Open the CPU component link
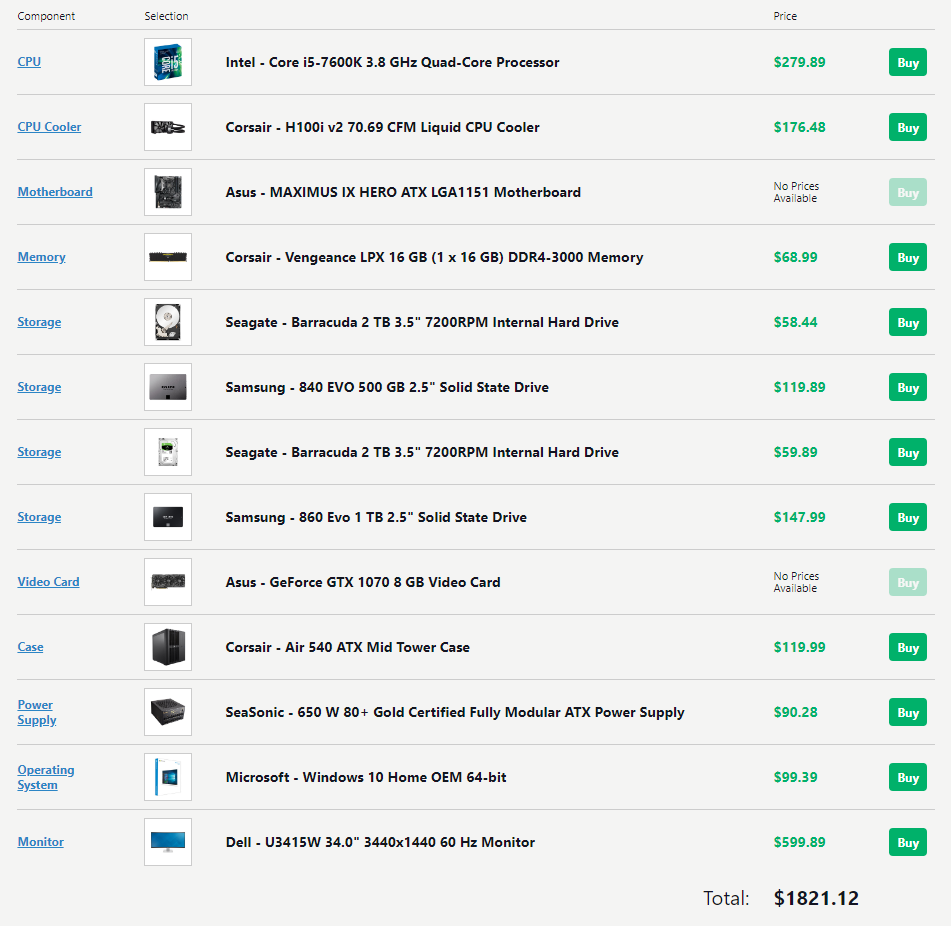 coord(29,62)
